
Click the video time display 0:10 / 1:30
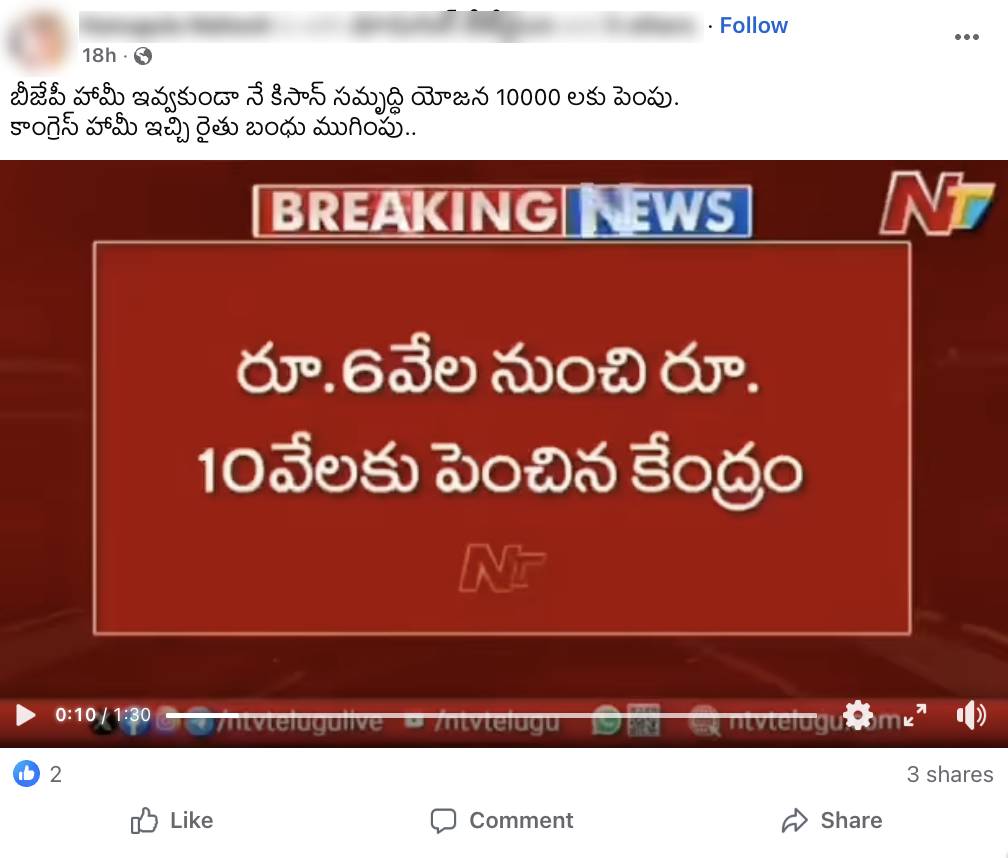pyautogui.click(x=103, y=715)
